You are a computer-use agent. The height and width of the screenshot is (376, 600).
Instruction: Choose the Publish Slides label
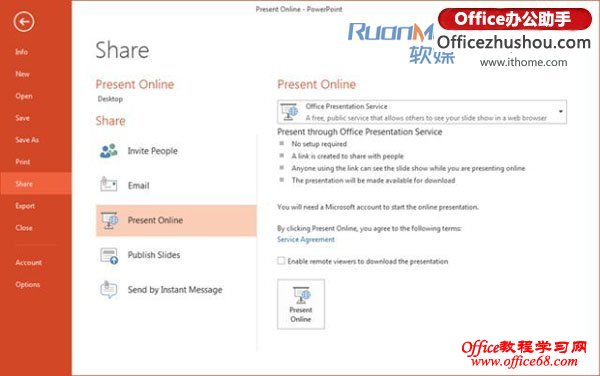pos(154,255)
